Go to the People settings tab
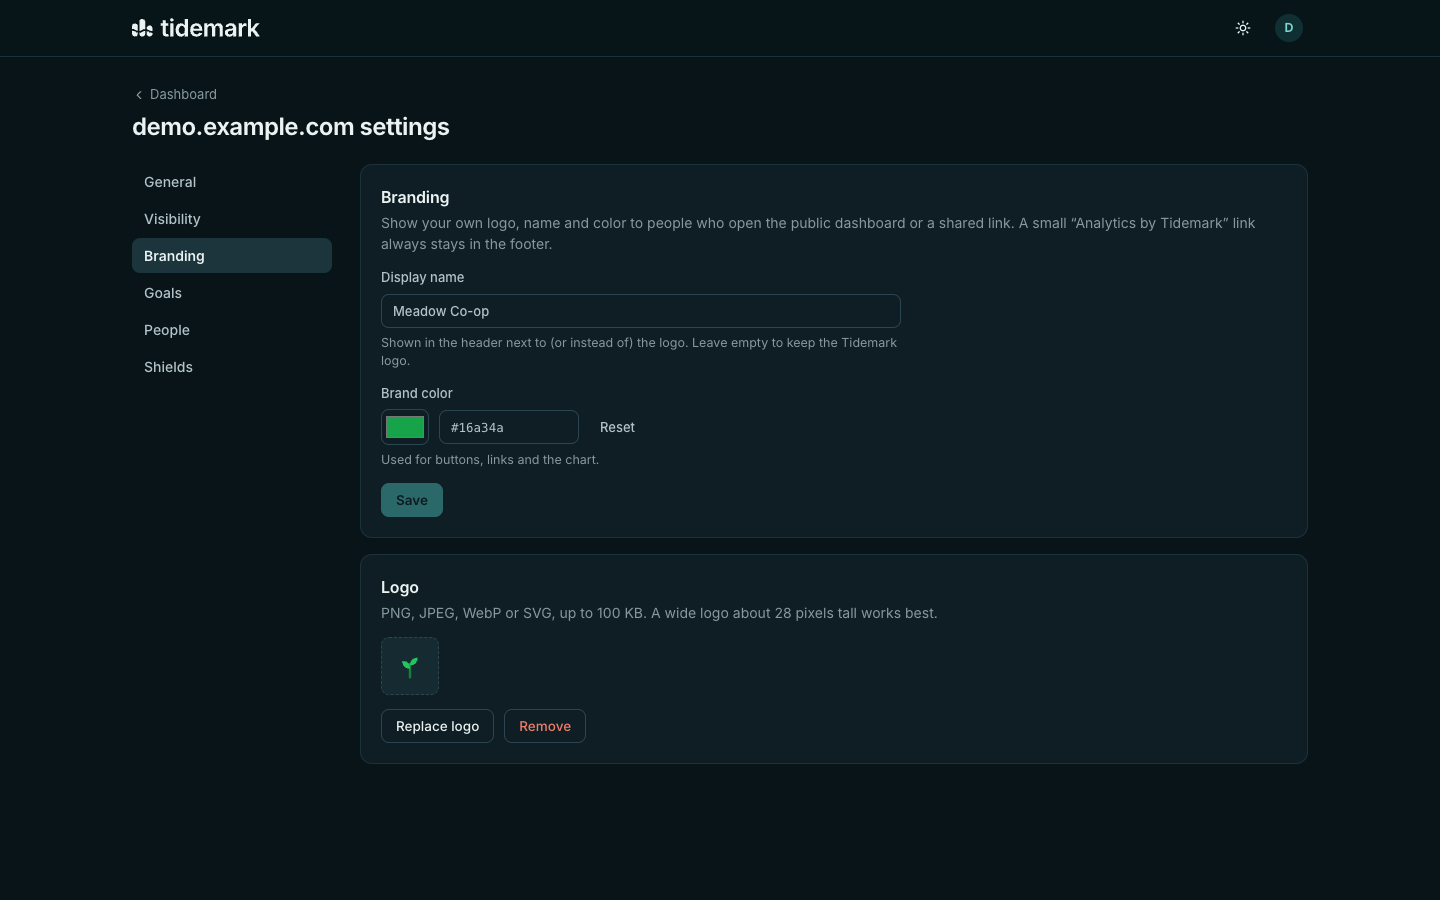1440x900 pixels. click(232, 330)
